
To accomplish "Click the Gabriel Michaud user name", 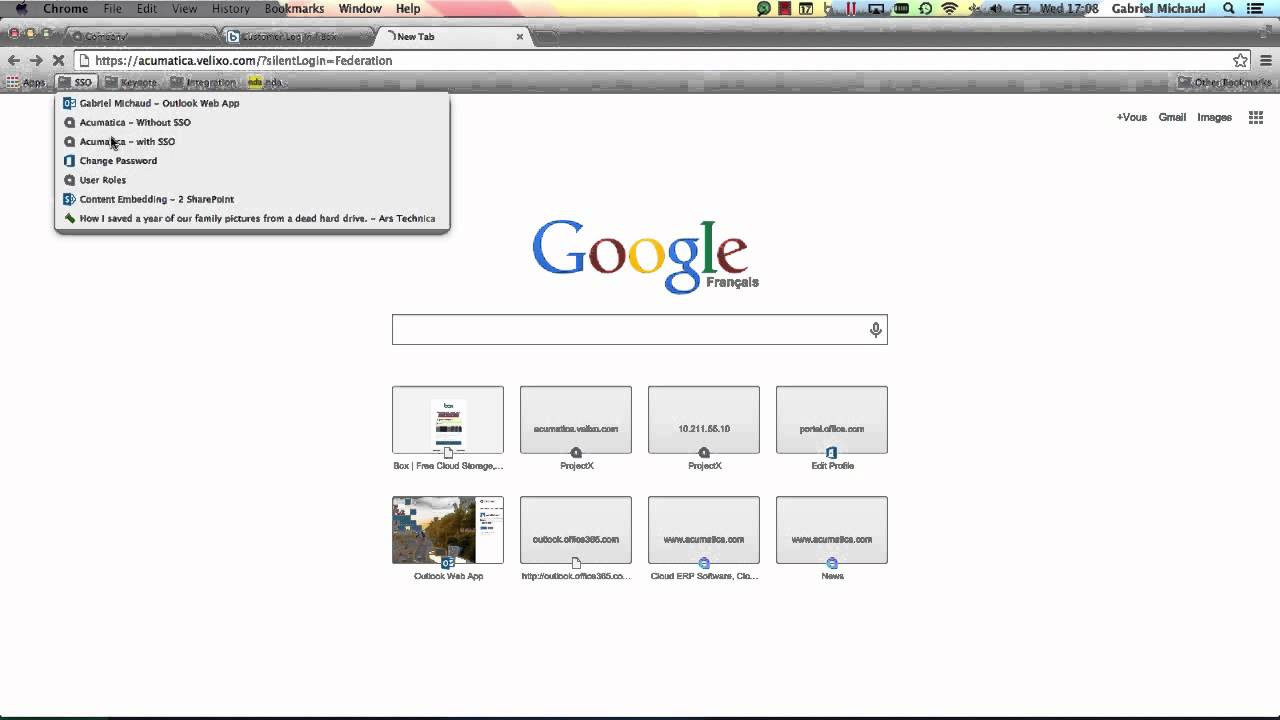I will [1158, 9].
